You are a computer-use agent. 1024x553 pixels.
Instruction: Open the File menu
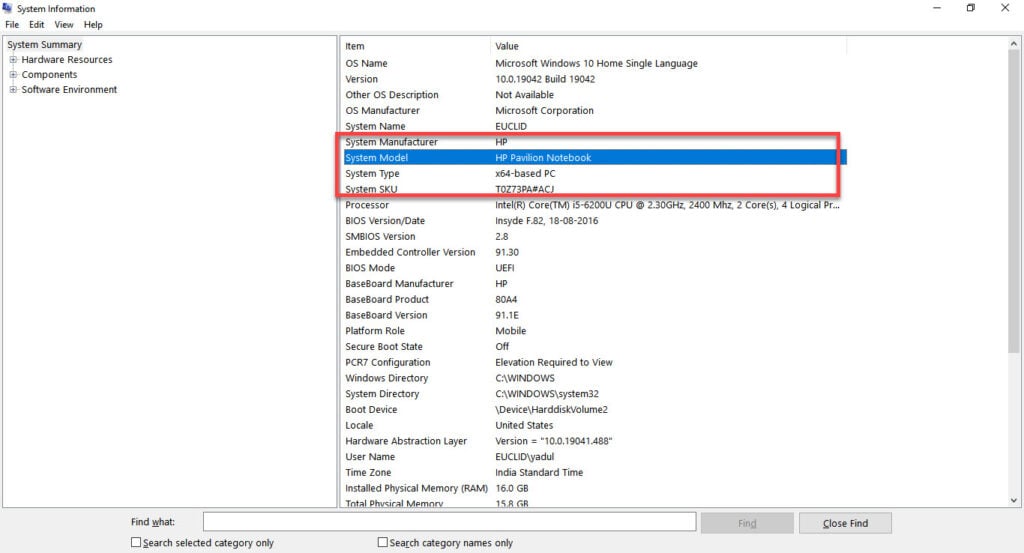(12, 25)
